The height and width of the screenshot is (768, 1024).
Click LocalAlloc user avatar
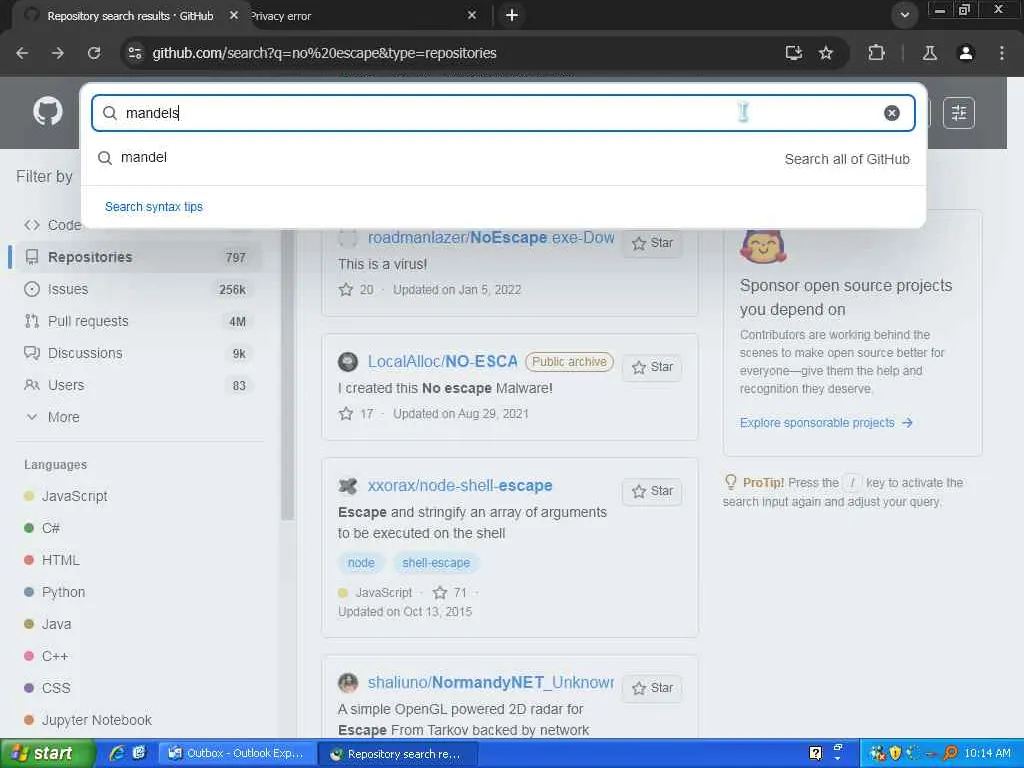[348, 362]
